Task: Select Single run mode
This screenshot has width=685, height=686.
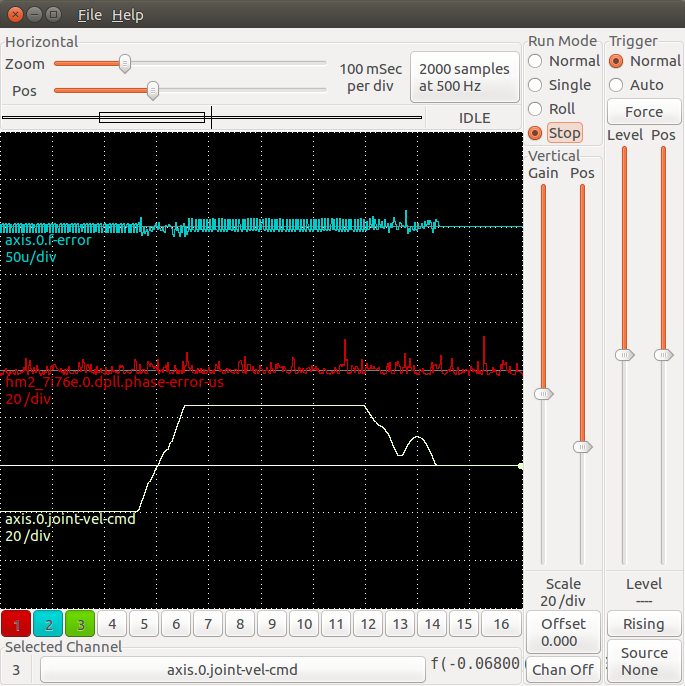Action: point(559,85)
